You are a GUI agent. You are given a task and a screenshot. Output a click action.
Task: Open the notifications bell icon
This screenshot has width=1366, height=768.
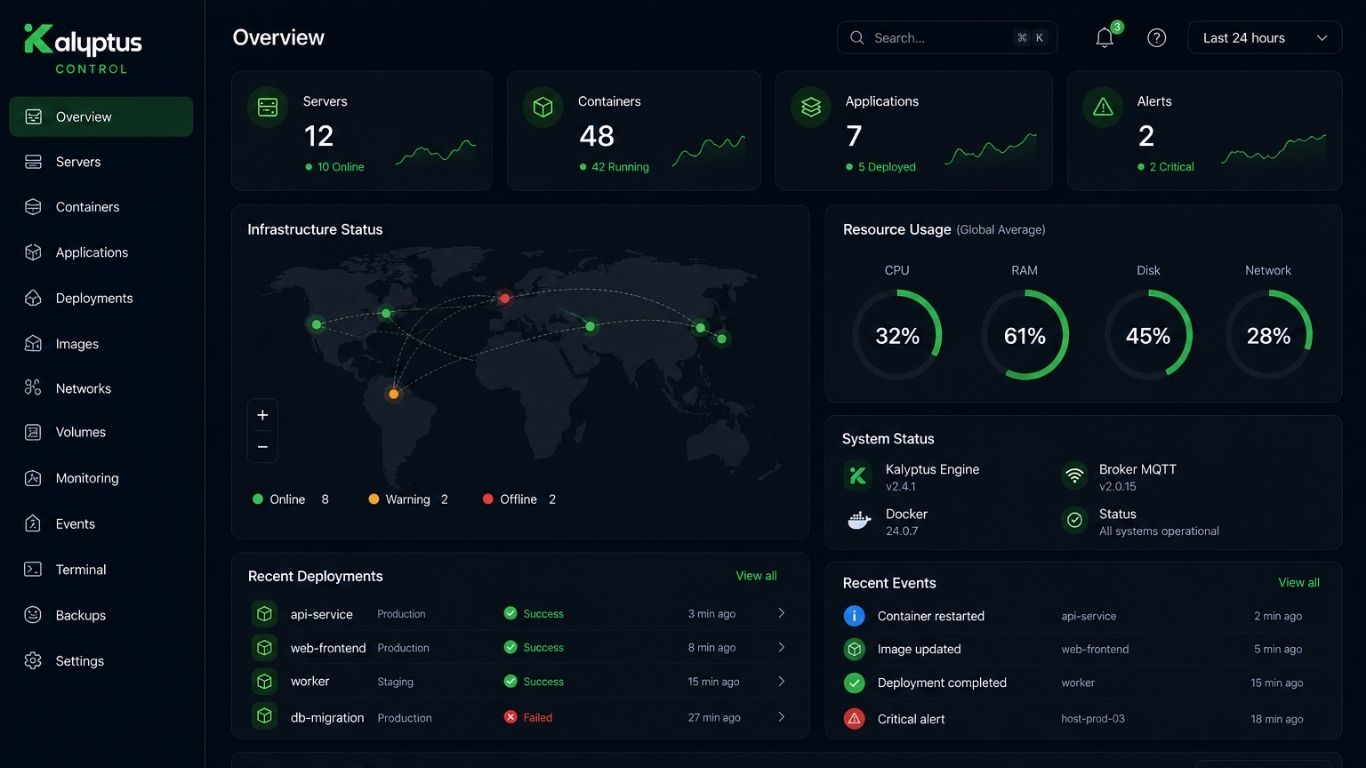(1104, 38)
